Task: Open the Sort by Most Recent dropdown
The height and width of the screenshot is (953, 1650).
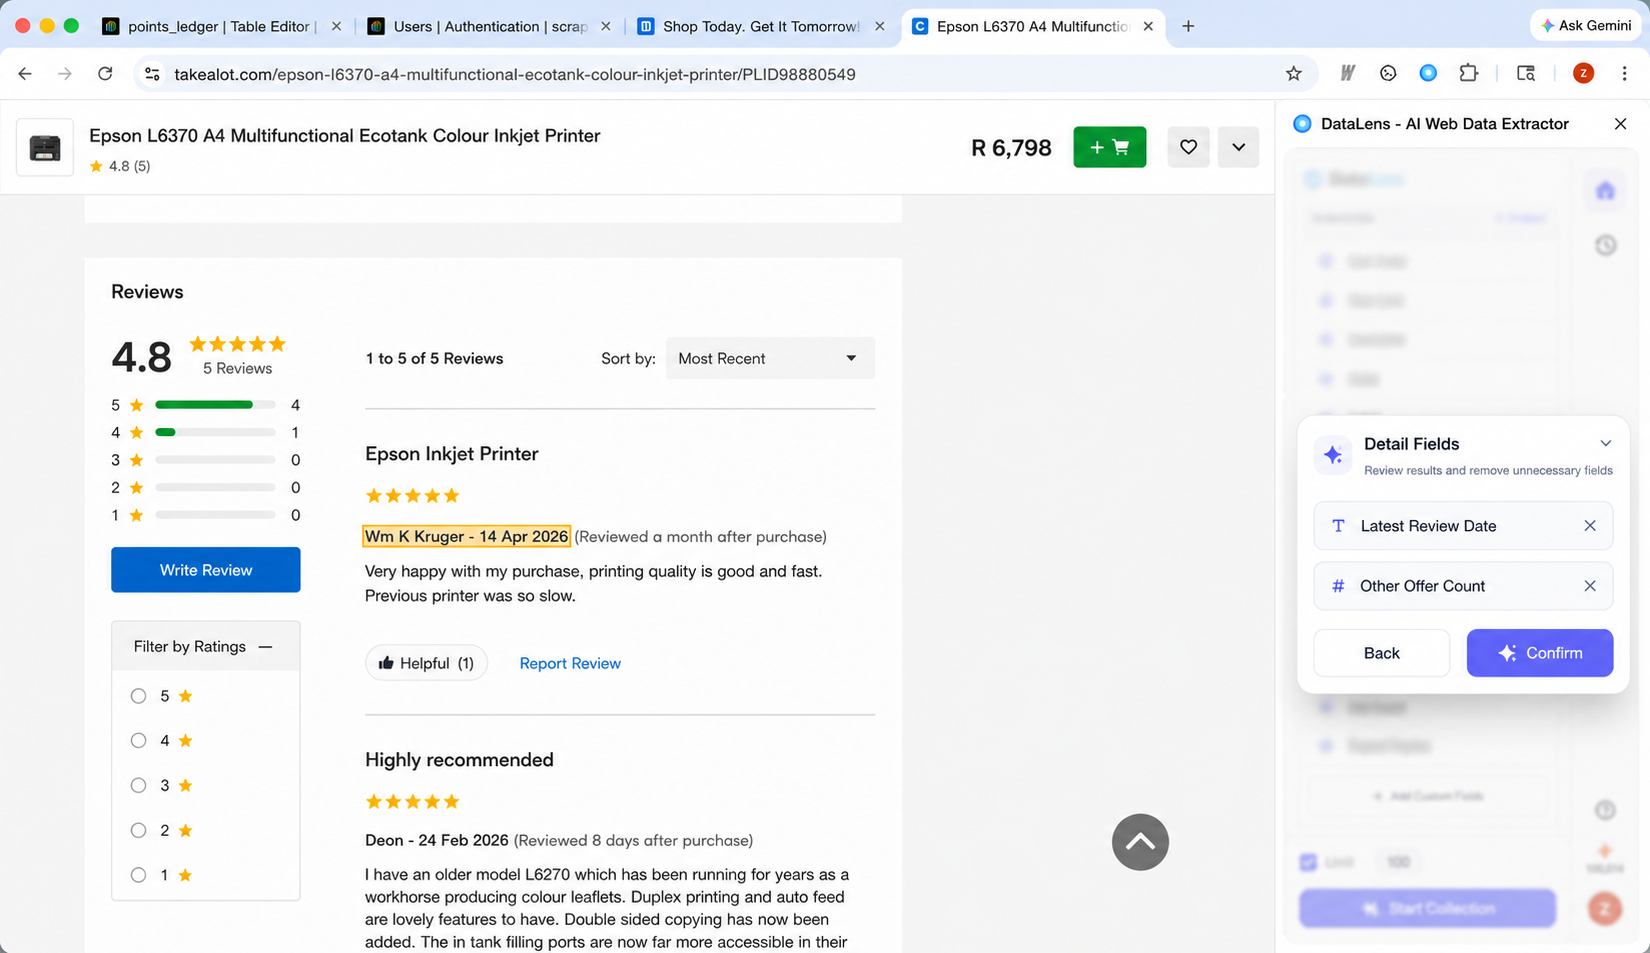Action: click(x=770, y=358)
